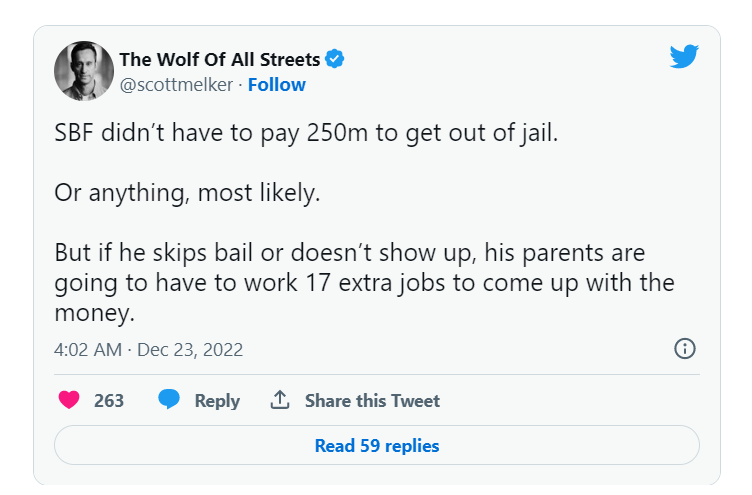752x495 pixels.
Task: Like the tweet with the heart icon
Action: [69, 400]
